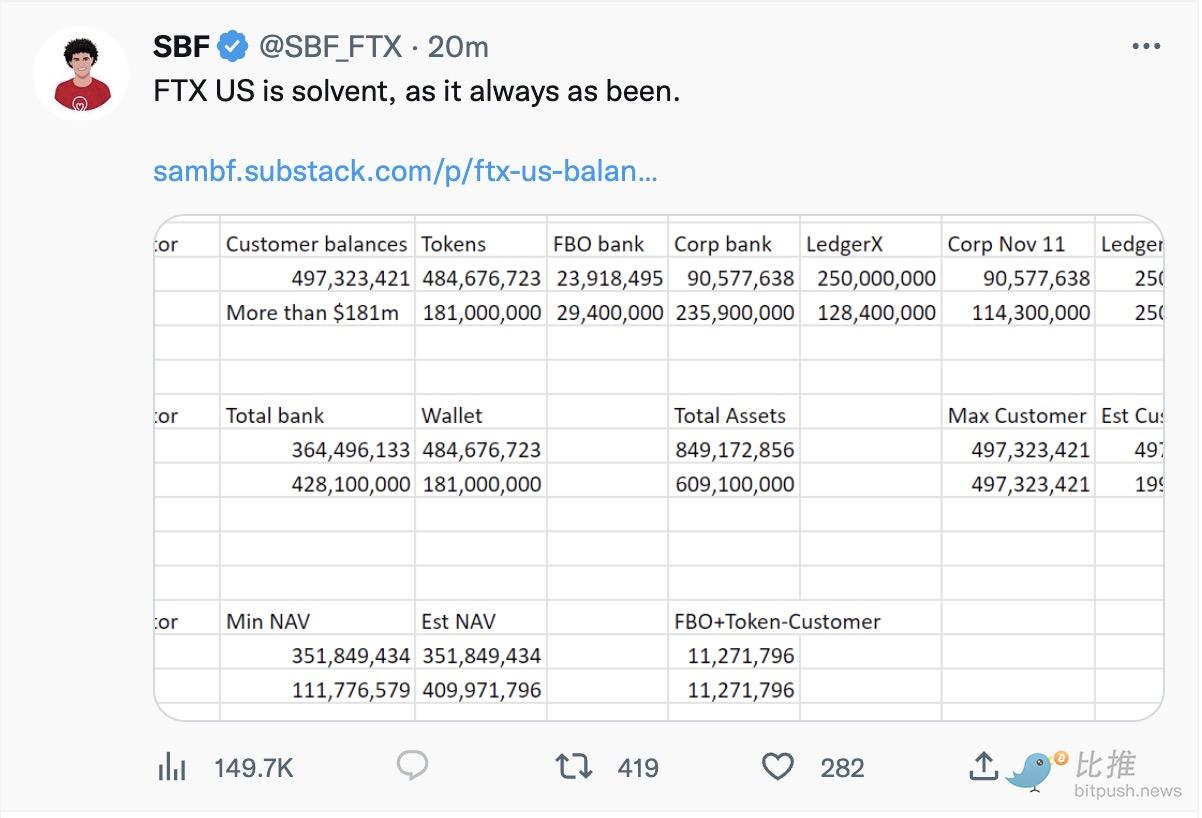Click the retweet arrows icon
Image resolution: width=1202 pixels, height=818 pixels.
point(574,767)
